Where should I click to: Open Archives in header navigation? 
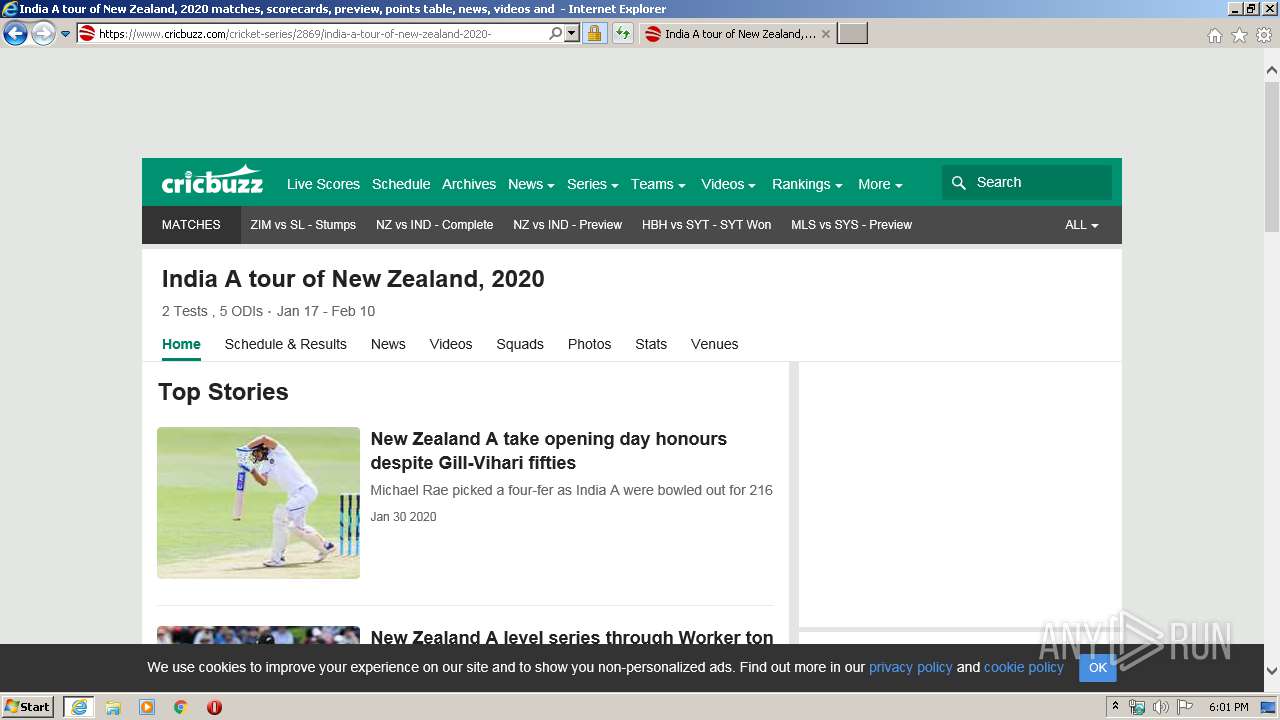(469, 184)
